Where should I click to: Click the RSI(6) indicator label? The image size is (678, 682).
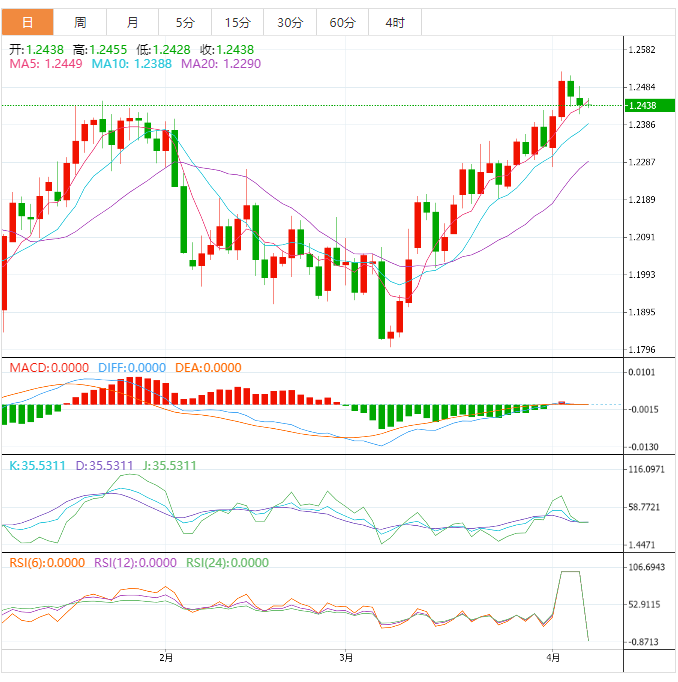[47, 562]
